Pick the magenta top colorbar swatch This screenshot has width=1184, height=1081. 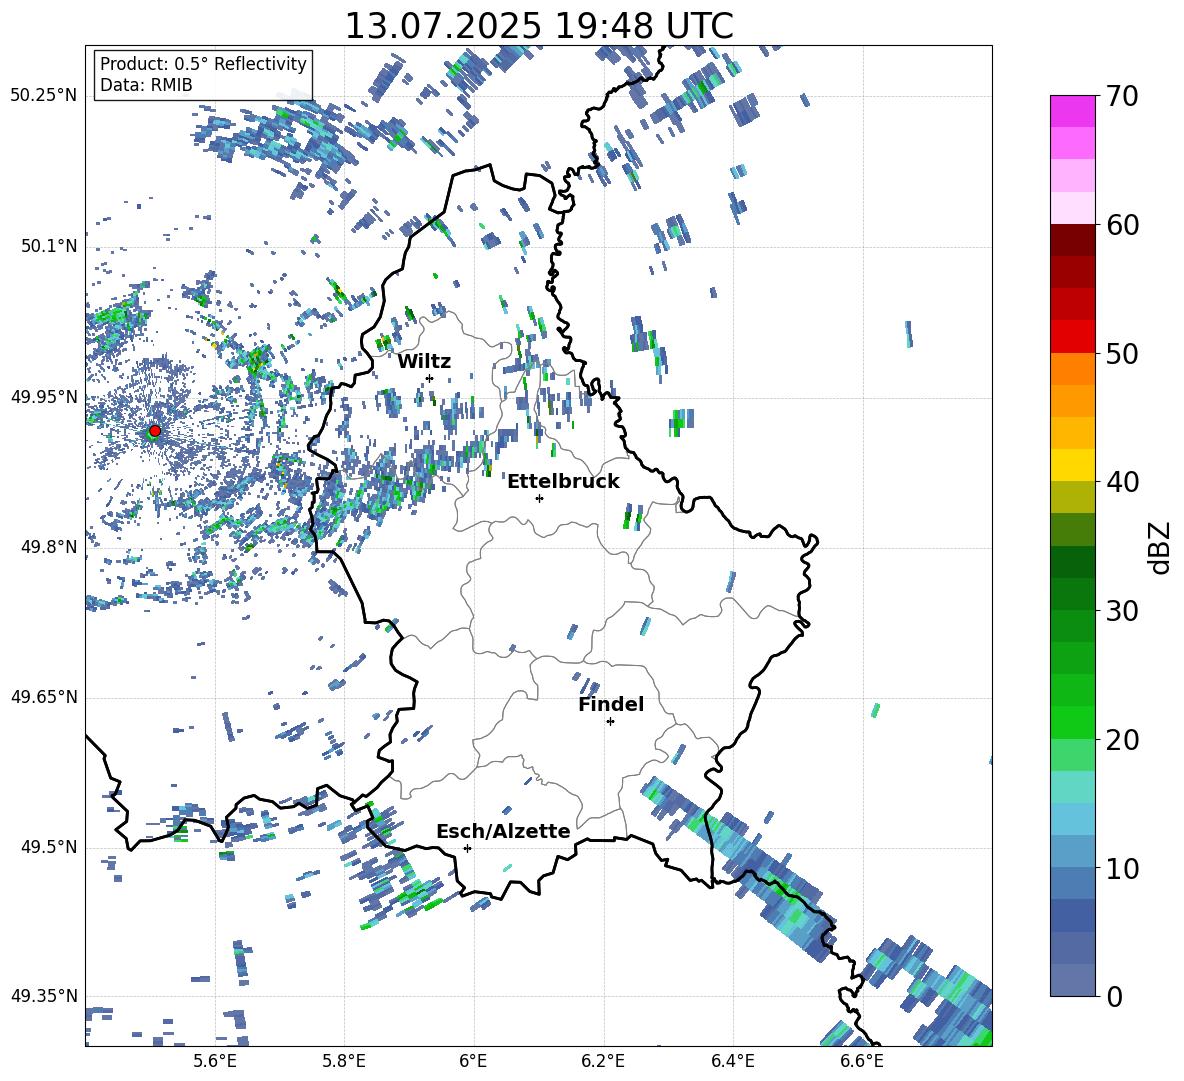tap(1072, 112)
